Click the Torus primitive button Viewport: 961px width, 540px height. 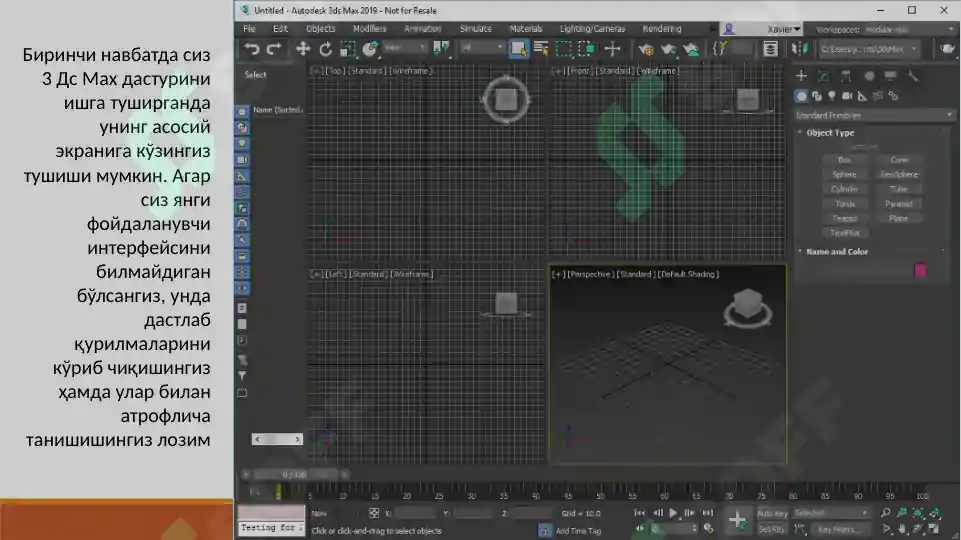pyautogui.click(x=844, y=204)
